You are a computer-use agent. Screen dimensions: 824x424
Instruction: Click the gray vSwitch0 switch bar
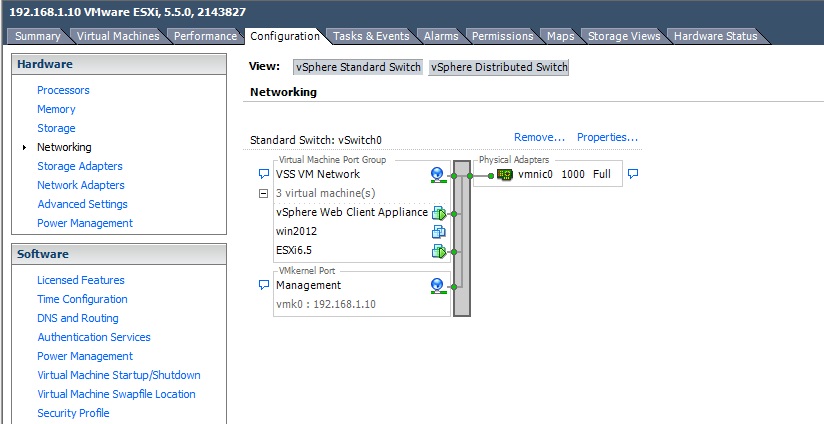pyautogui.click(x=462, y=239)
